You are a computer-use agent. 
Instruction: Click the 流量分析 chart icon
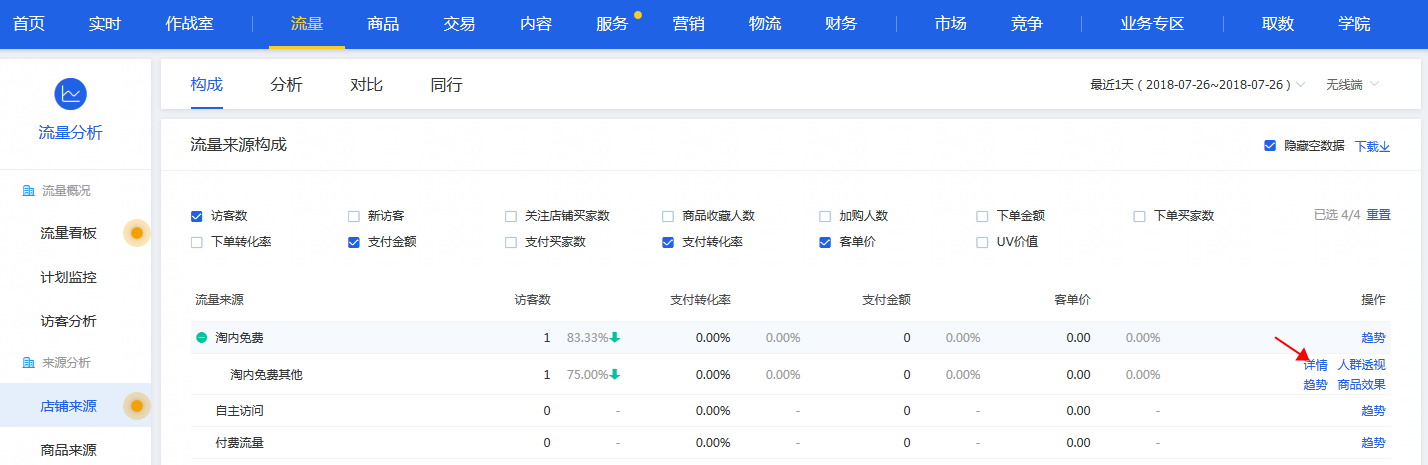click(x=70, y=94)
